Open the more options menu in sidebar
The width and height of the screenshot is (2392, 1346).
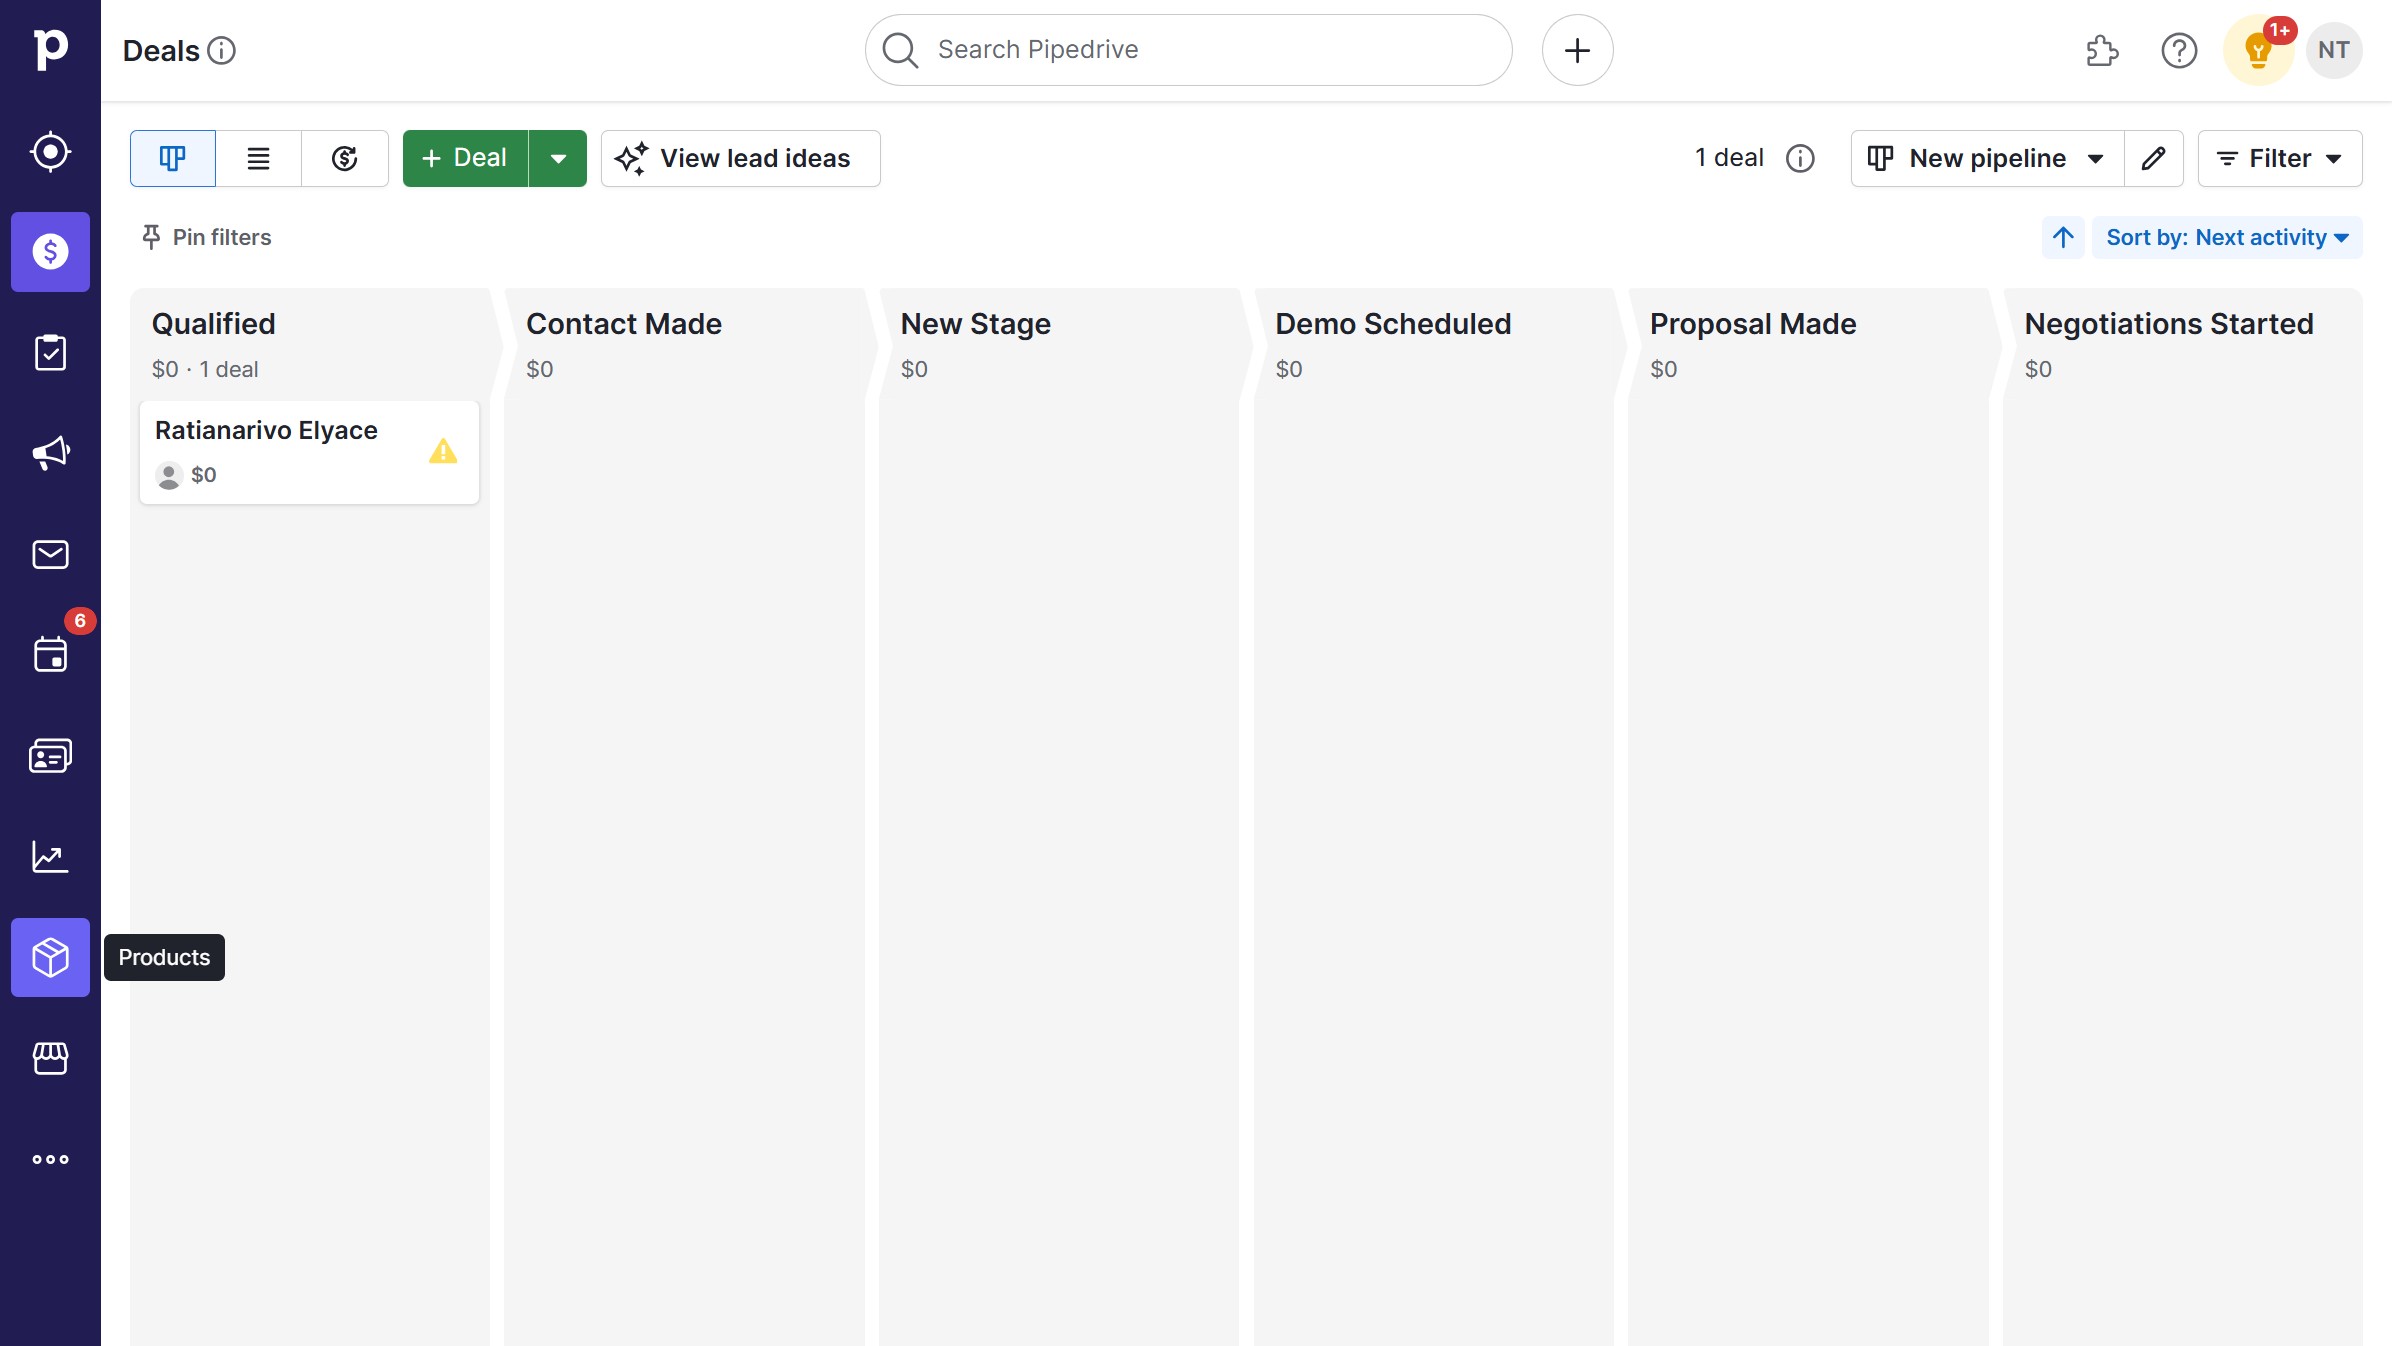(x=50, y=1160)
